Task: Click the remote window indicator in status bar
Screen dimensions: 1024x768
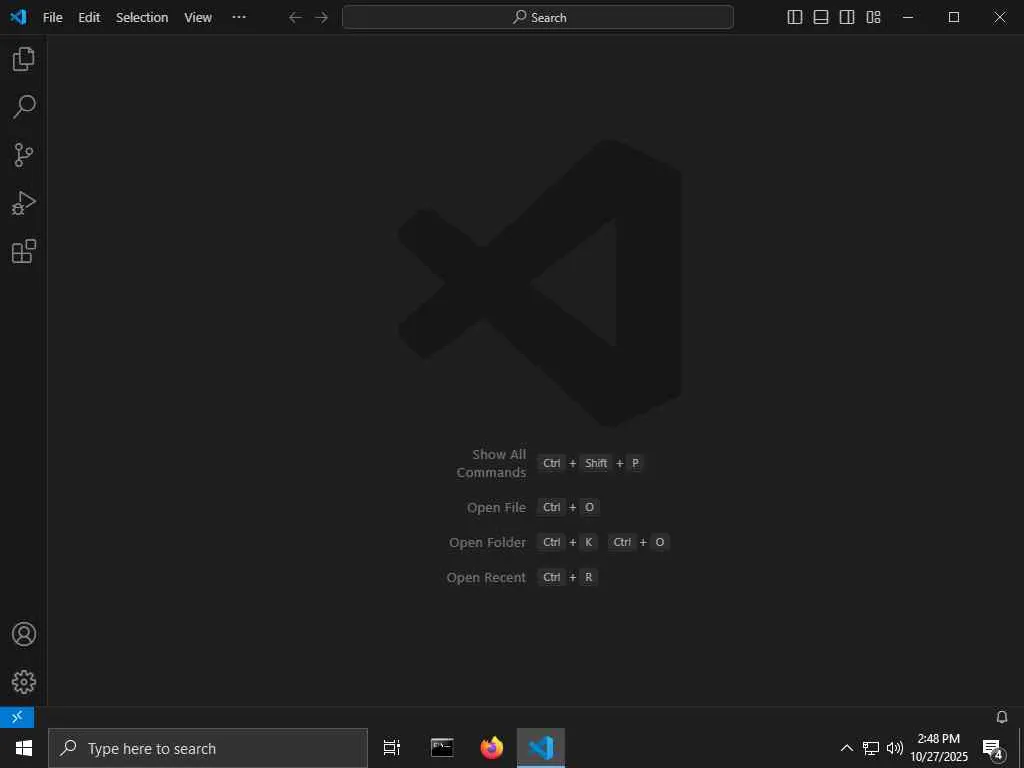Action: pos(17,717)
